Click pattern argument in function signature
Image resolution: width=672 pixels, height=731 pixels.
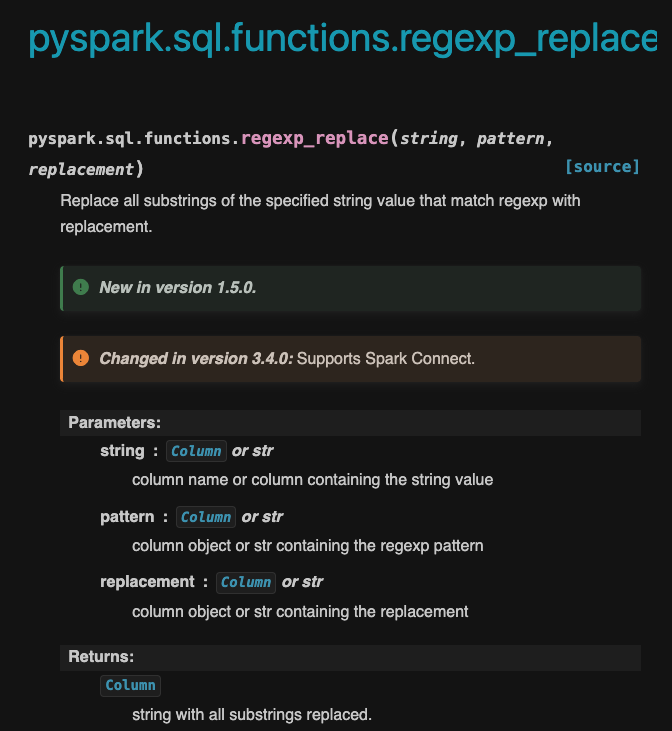point(510,138)
